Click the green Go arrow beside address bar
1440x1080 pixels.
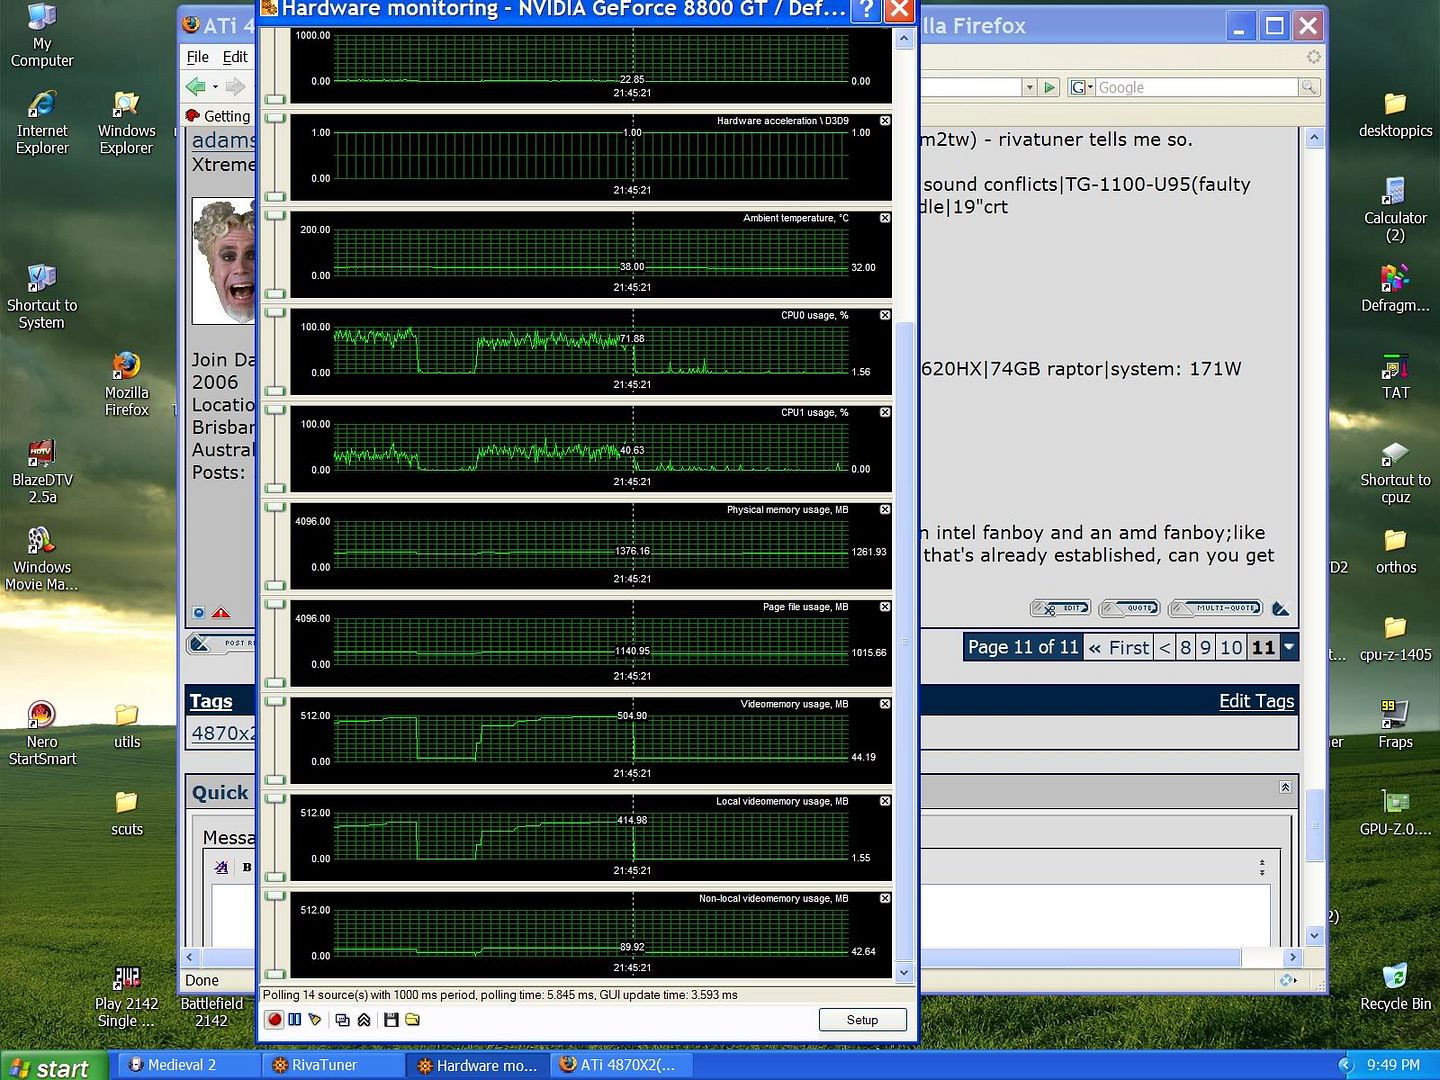pos(1049,88)
